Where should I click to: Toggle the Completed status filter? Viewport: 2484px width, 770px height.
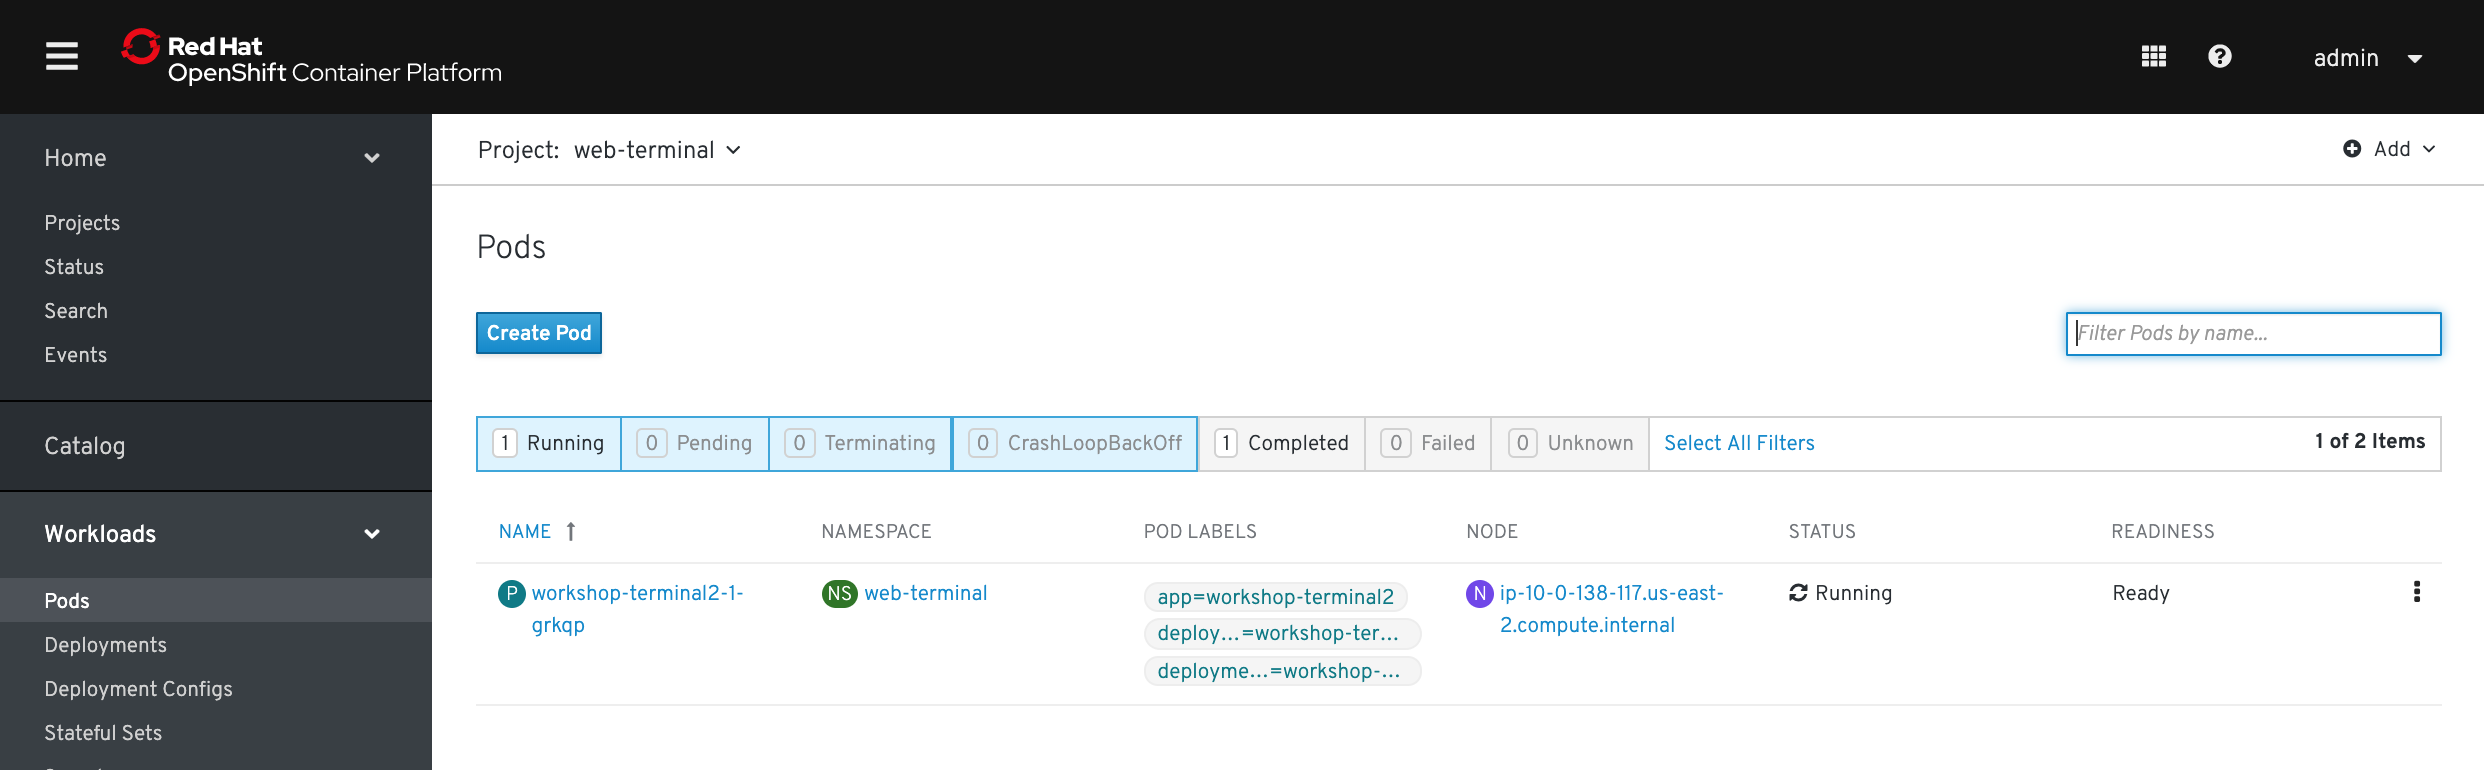pos(1281,443)
